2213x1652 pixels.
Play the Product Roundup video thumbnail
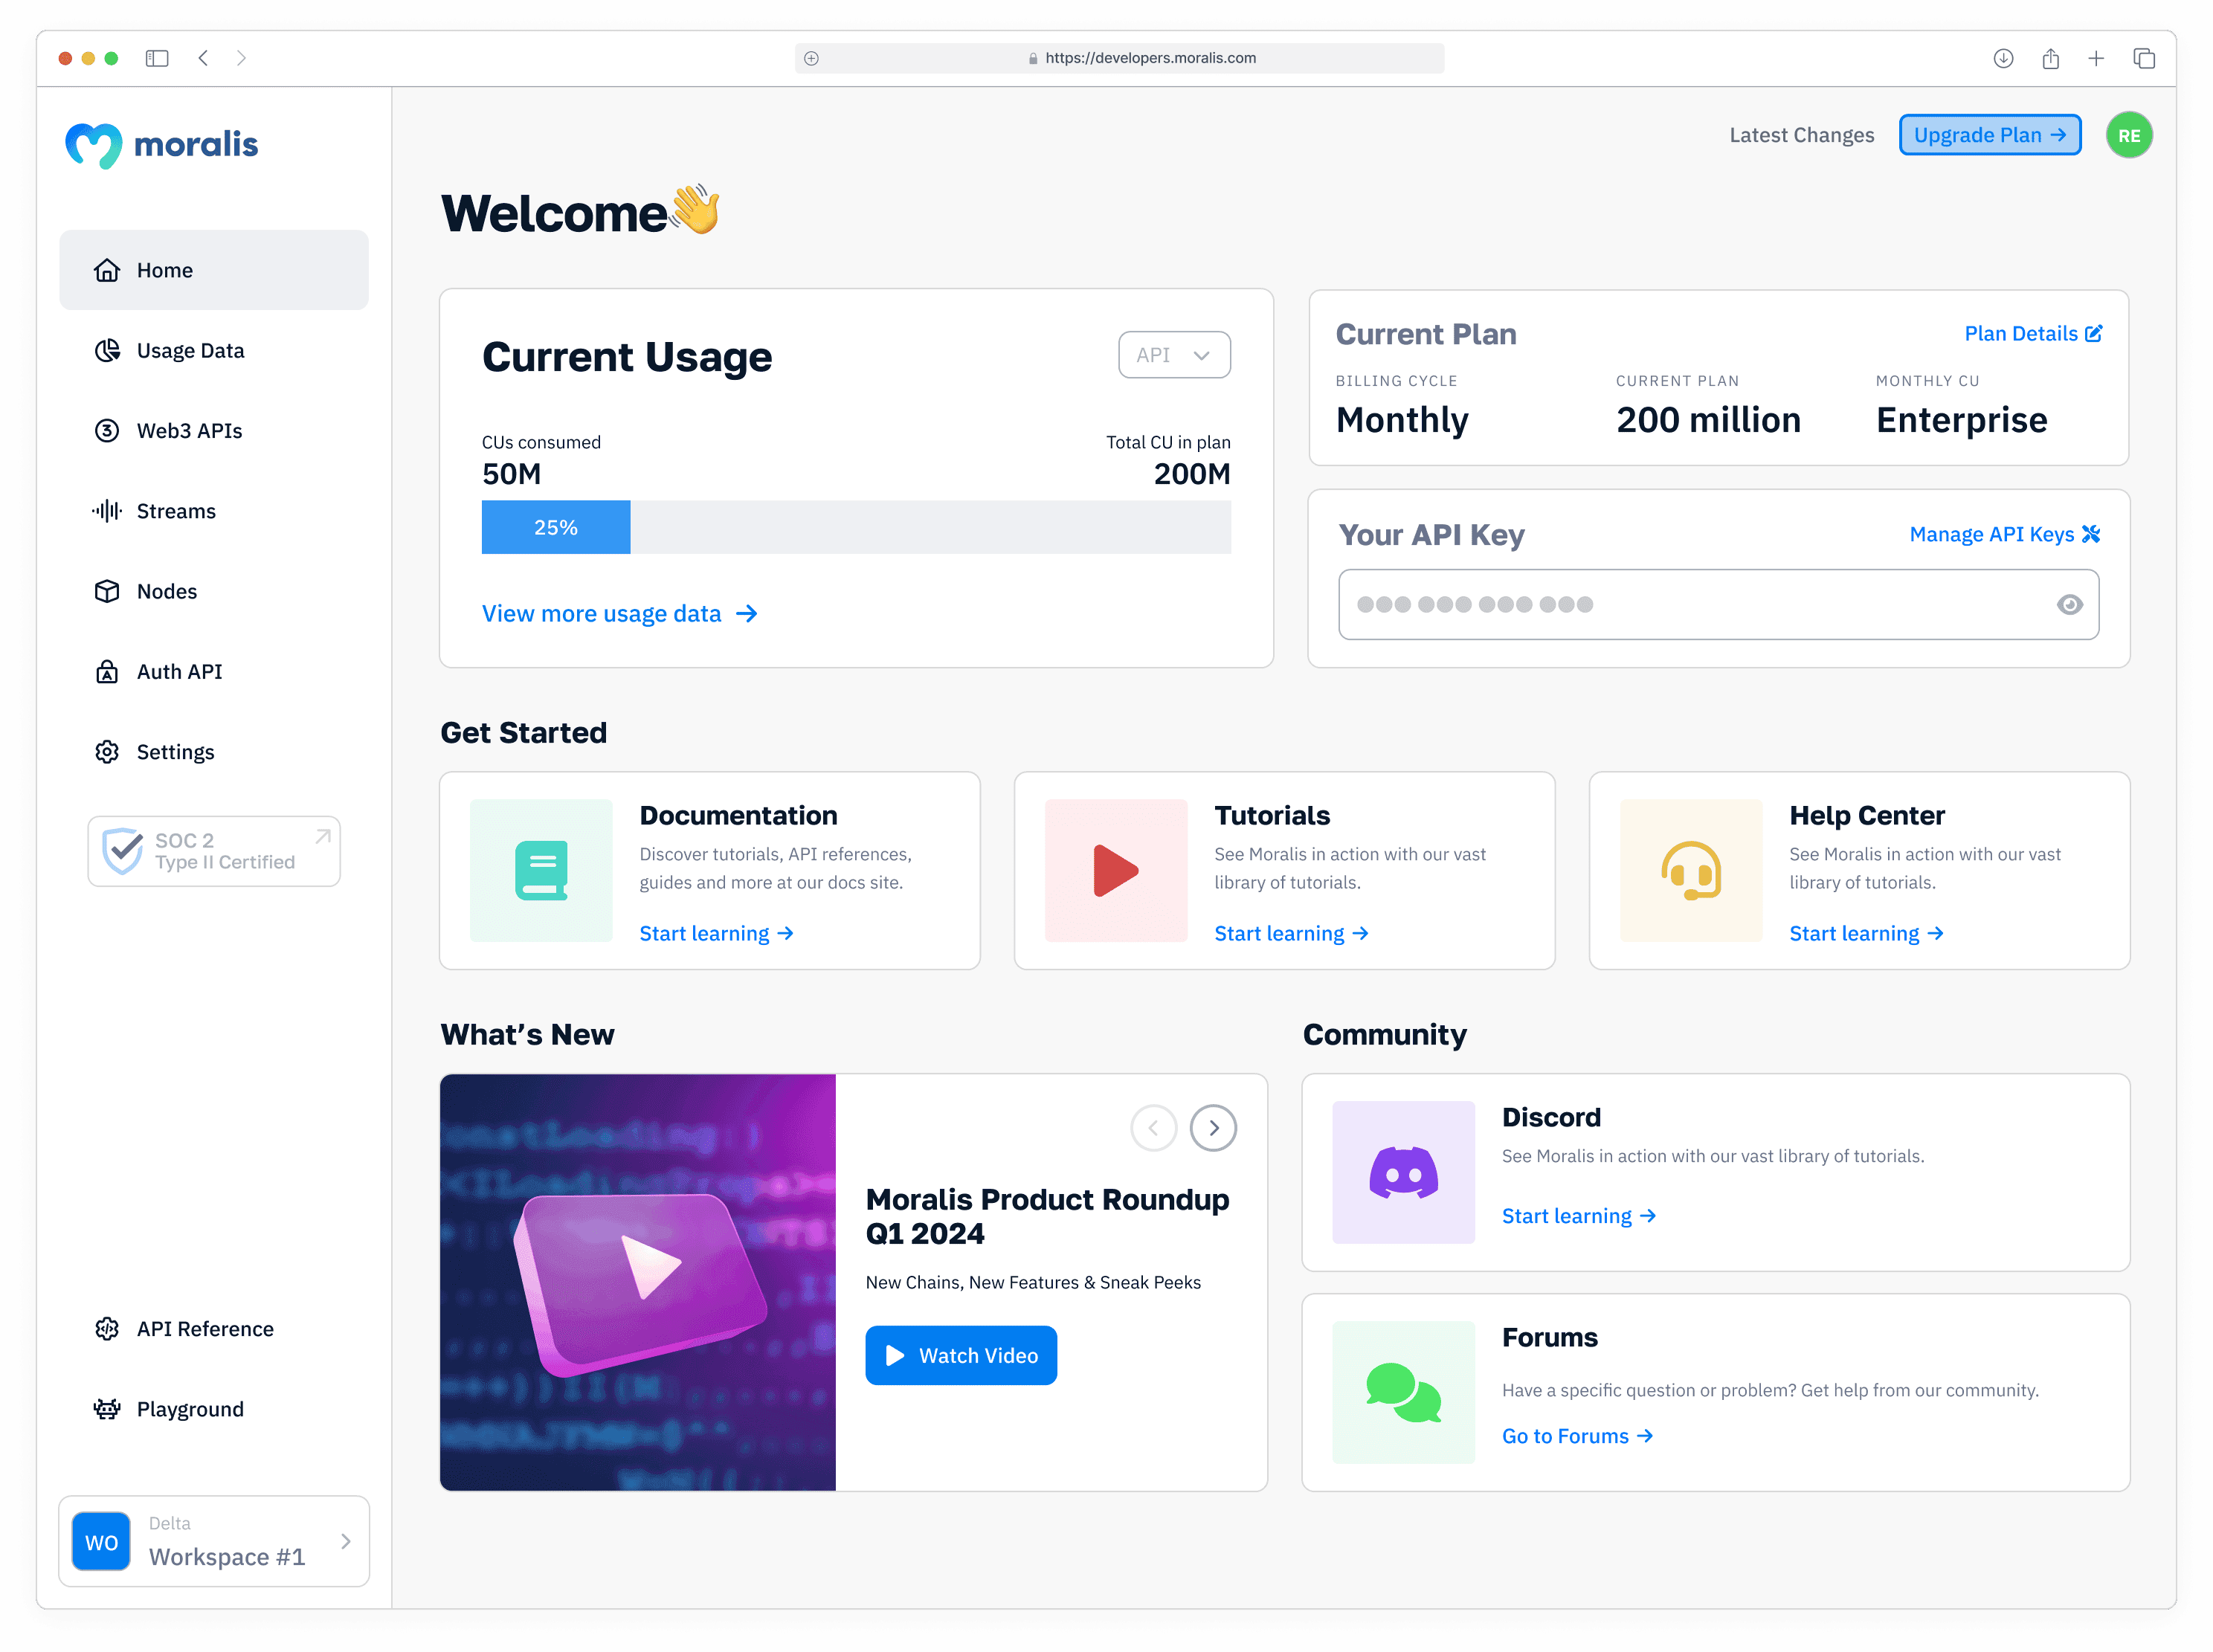pyautogui.click(x=638, y=1282)
